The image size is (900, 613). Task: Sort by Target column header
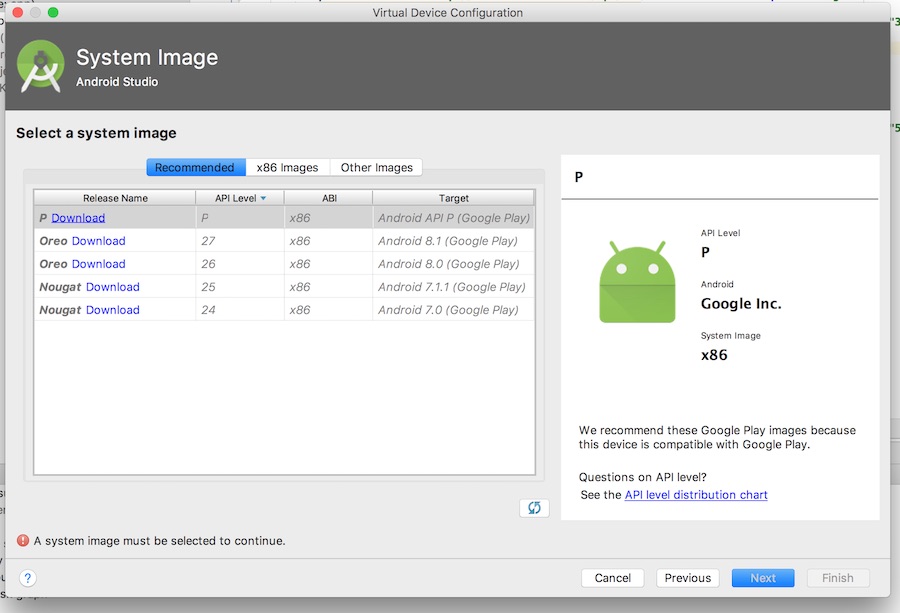[x=453, y=198]
